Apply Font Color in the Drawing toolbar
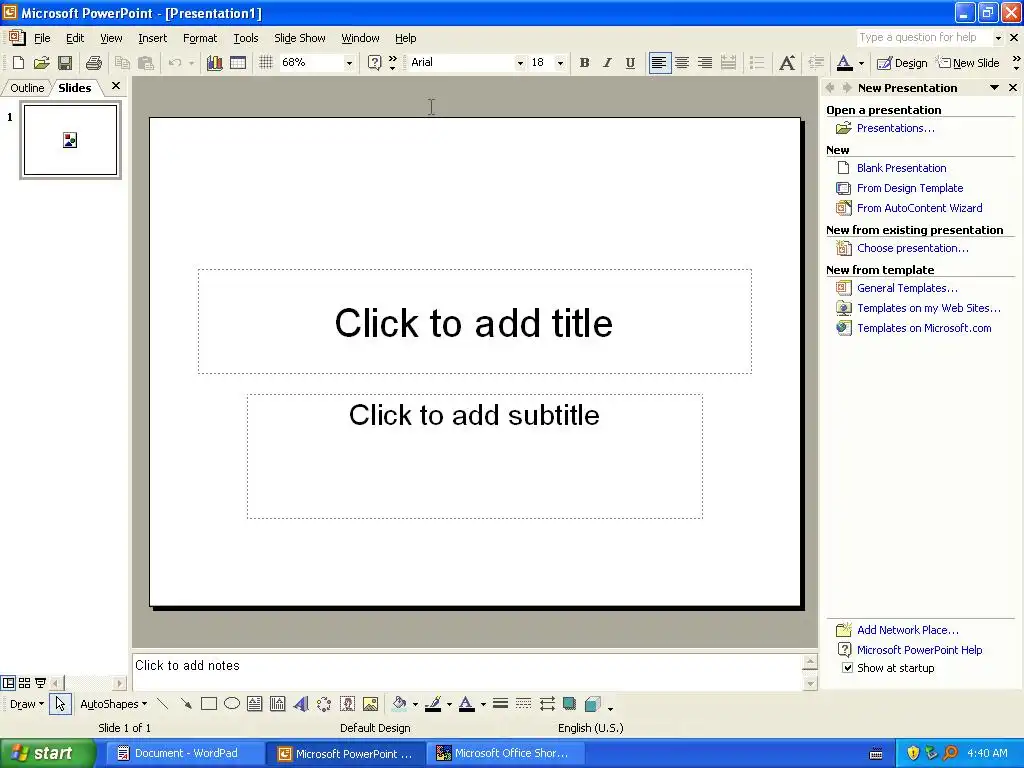 pyautogui.click(x=466, y=704)
